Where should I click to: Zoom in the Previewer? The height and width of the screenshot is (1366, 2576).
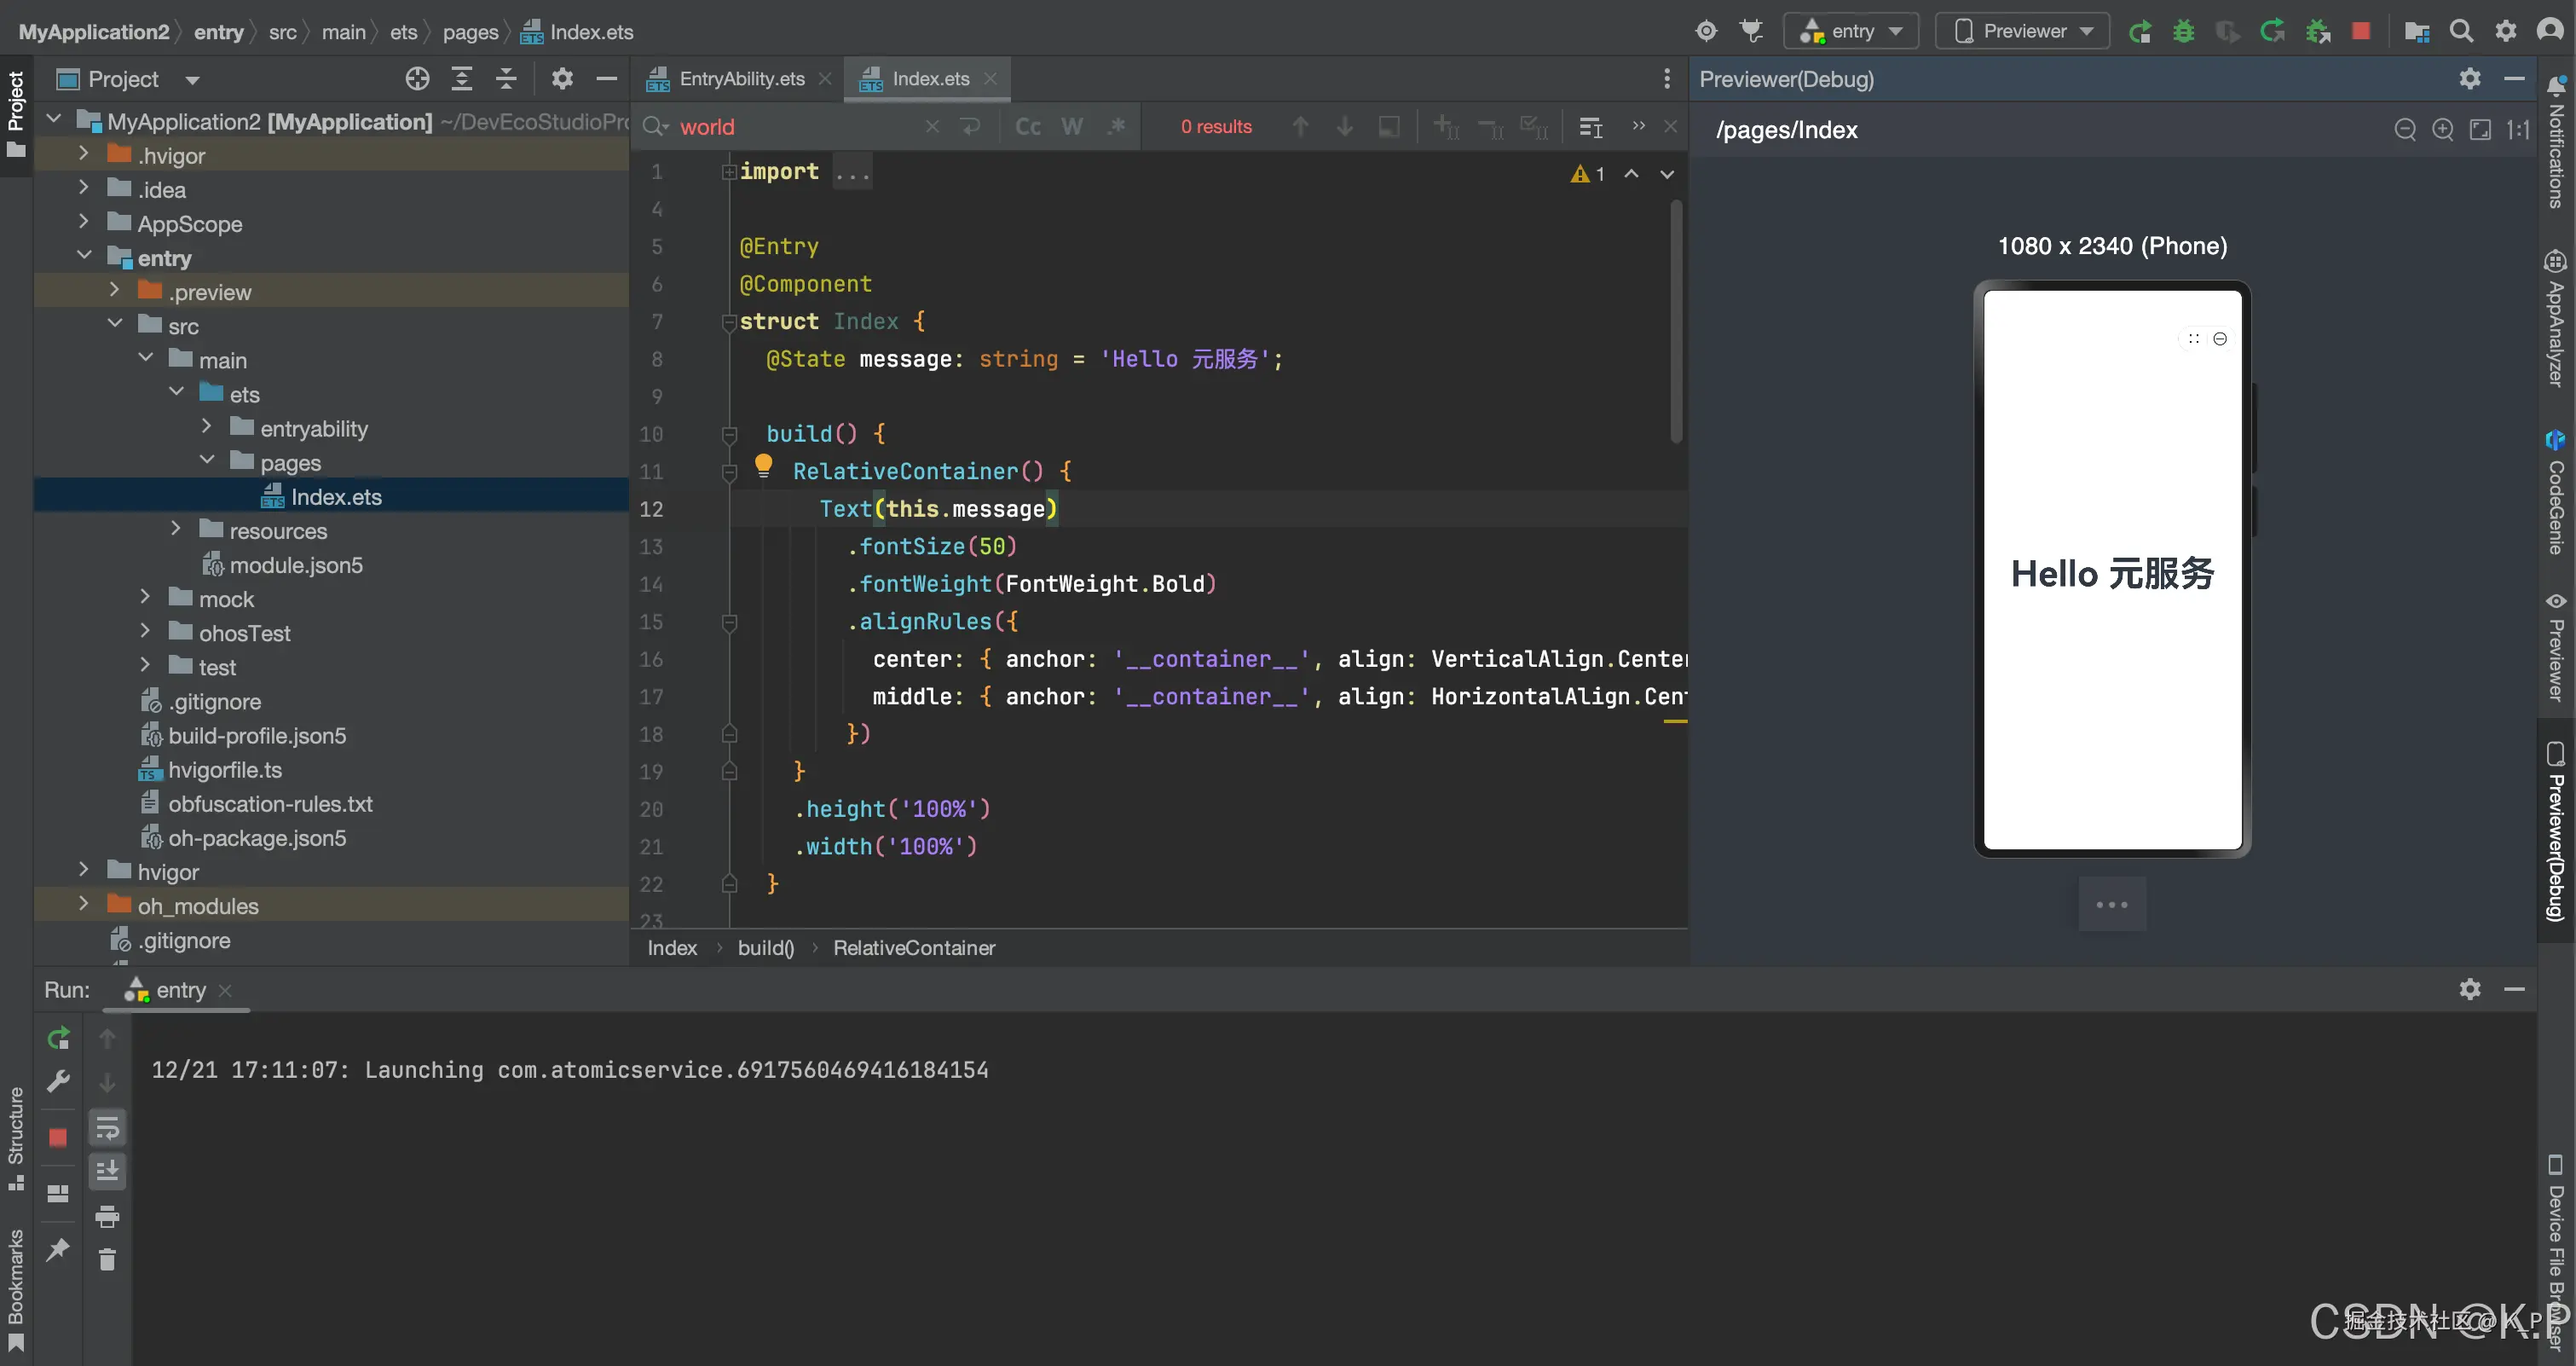click(x=2443, y=130)
